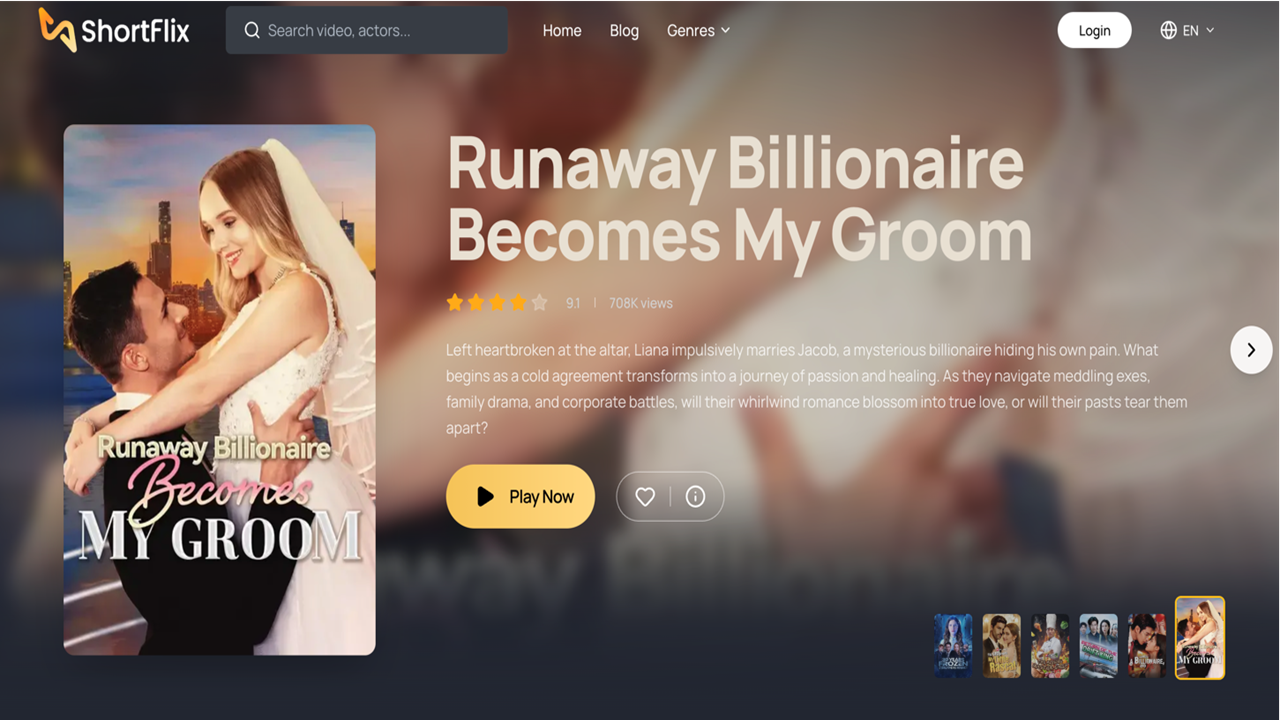
Task: Advance carousel with the right arrow
Action: (1251, 350)
